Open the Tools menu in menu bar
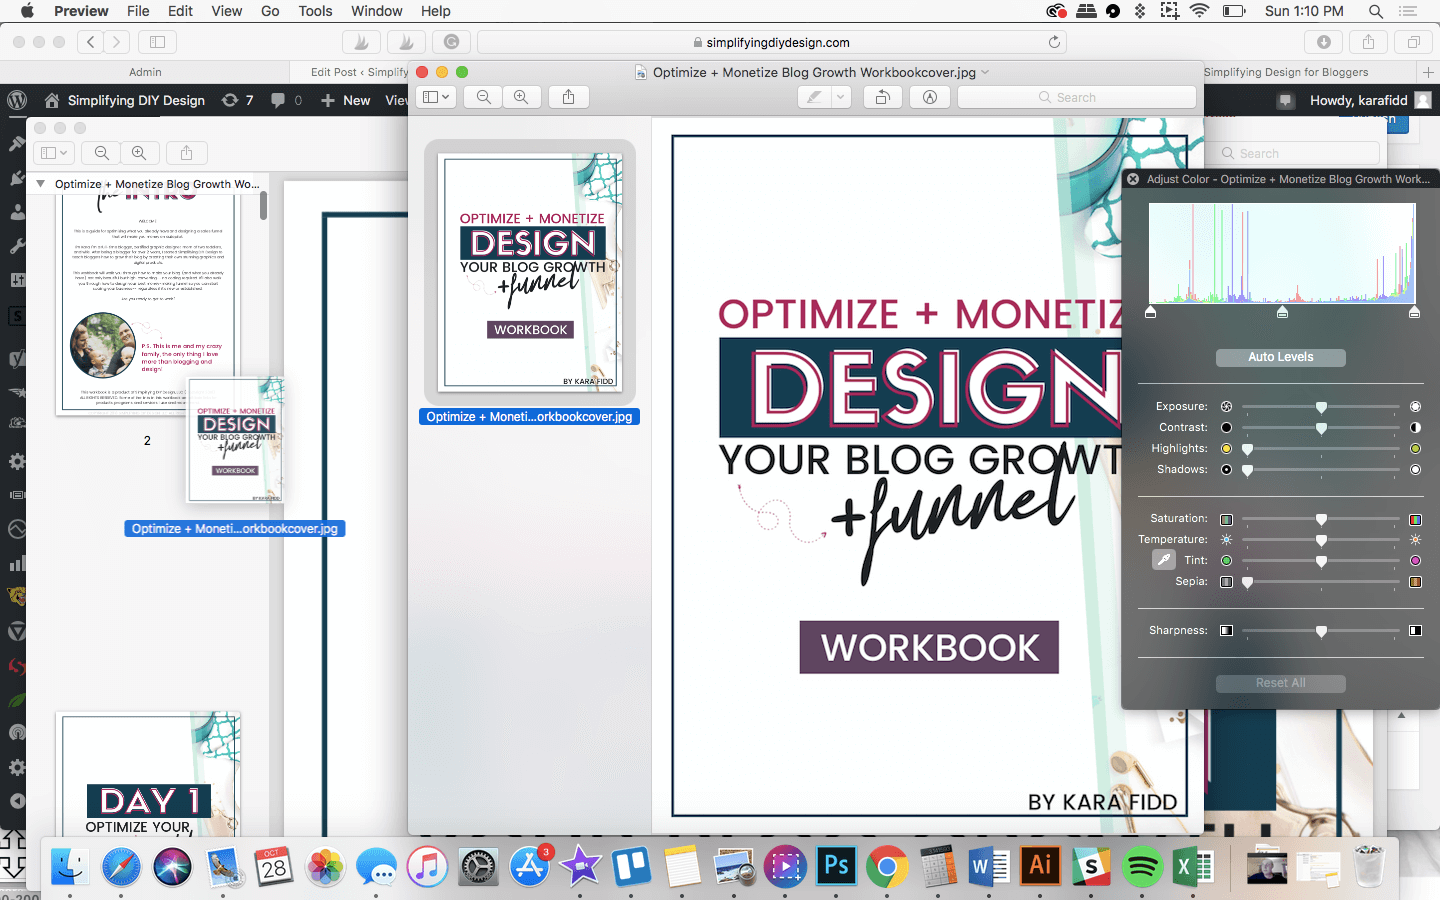 [315, 11]
